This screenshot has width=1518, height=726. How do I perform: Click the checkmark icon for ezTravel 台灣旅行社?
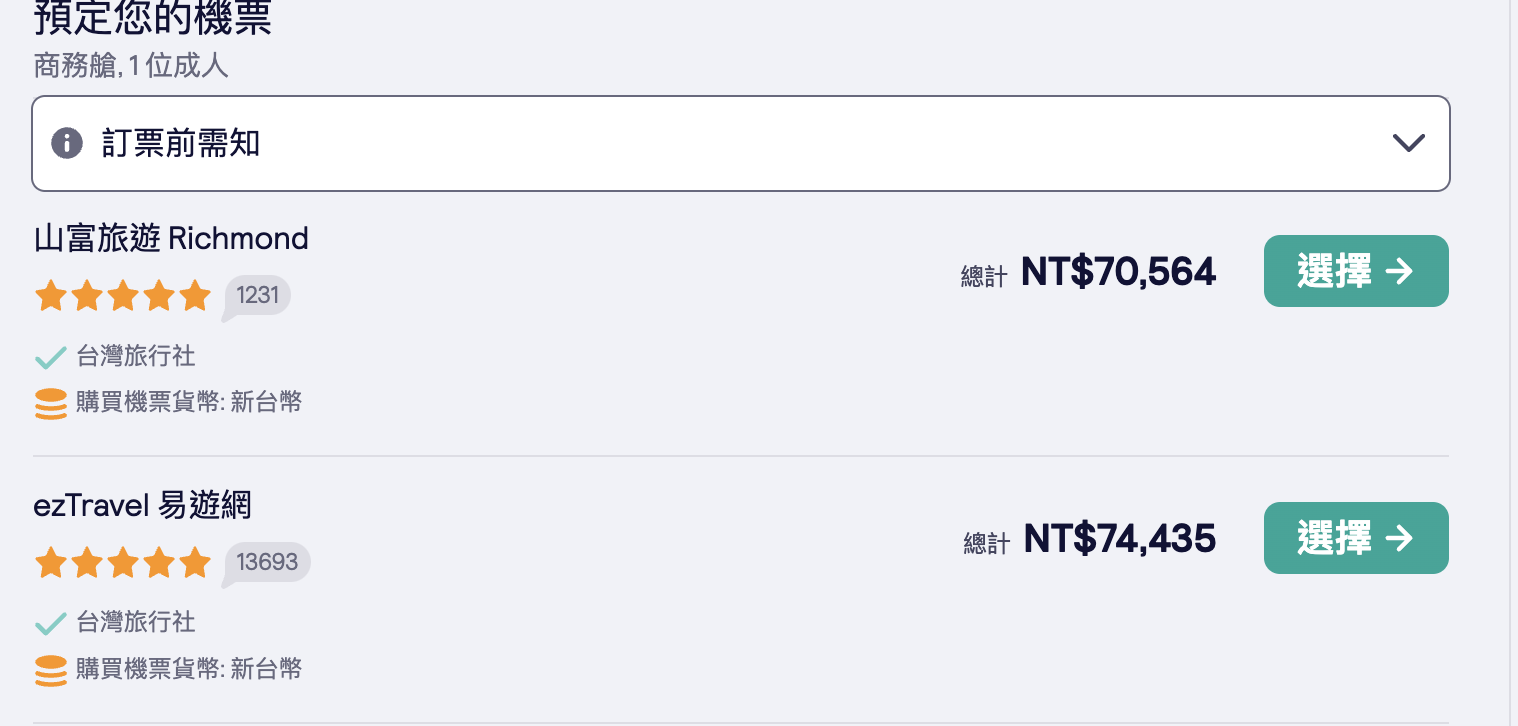click(50, 624)
